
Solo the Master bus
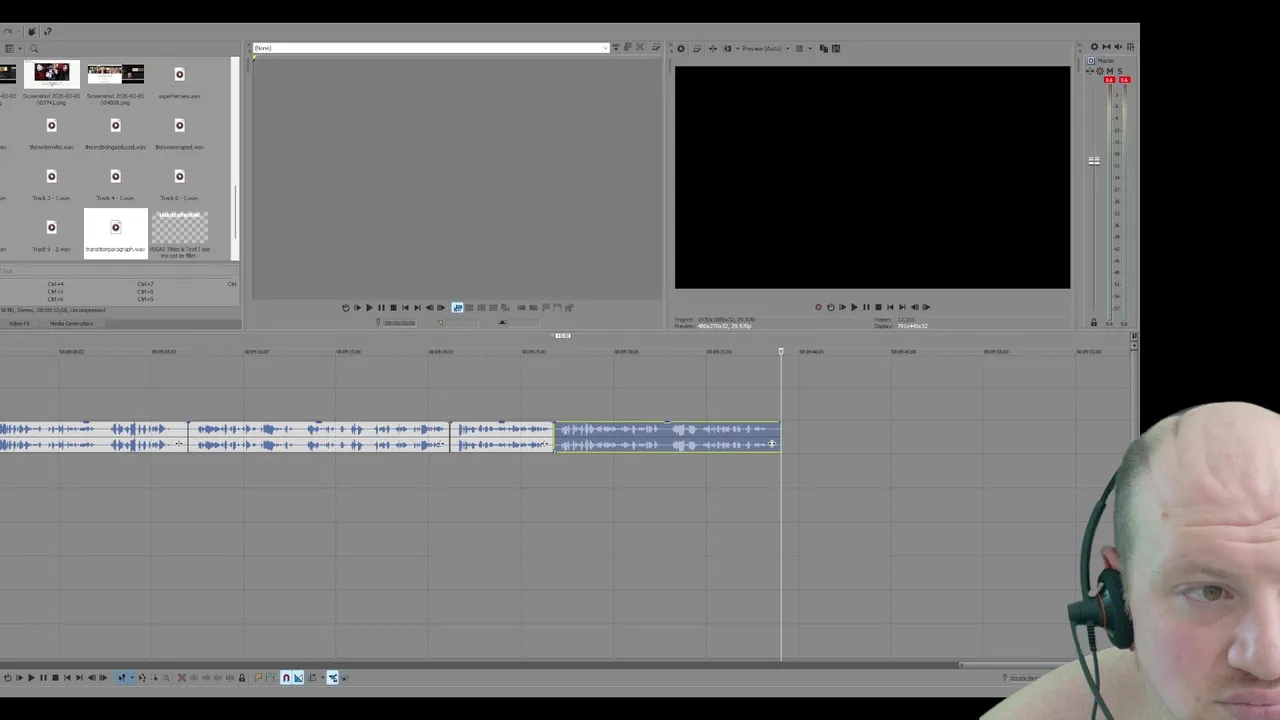click(1120, 71)
